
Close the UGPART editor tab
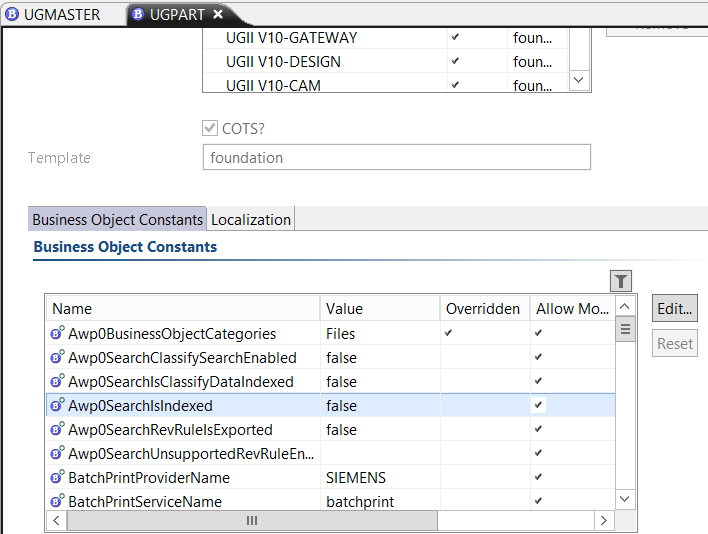click(218, 14)
